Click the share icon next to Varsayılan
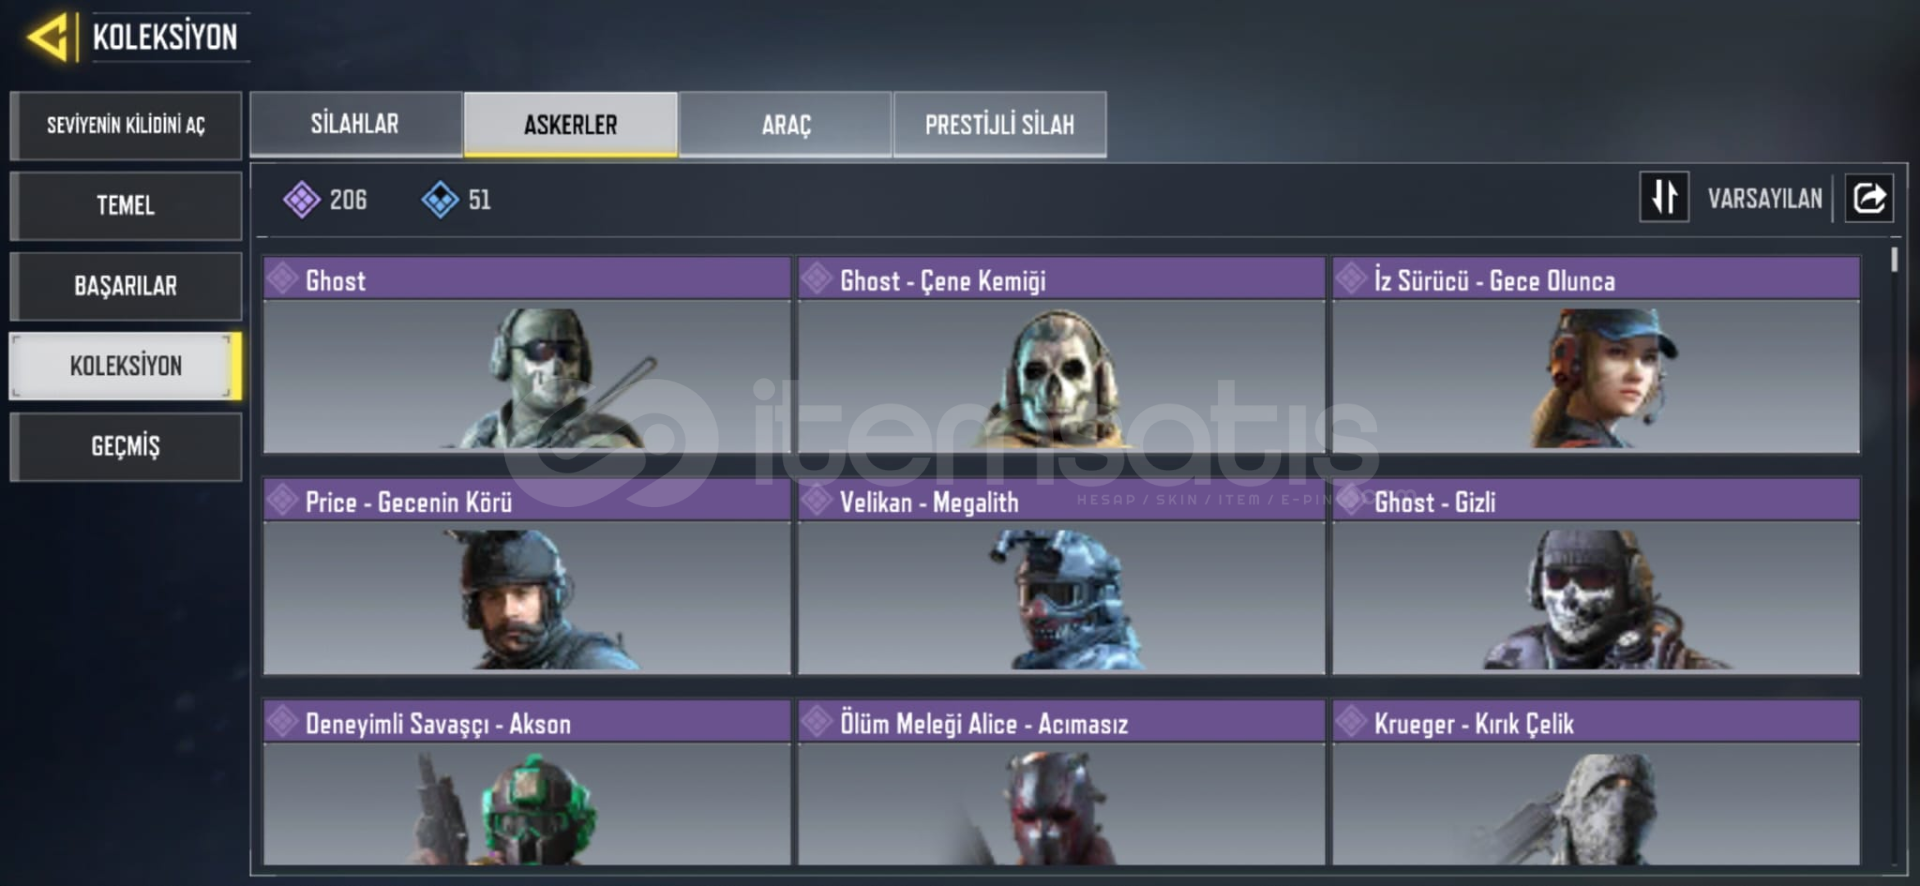 click(x=1869, y=197)
